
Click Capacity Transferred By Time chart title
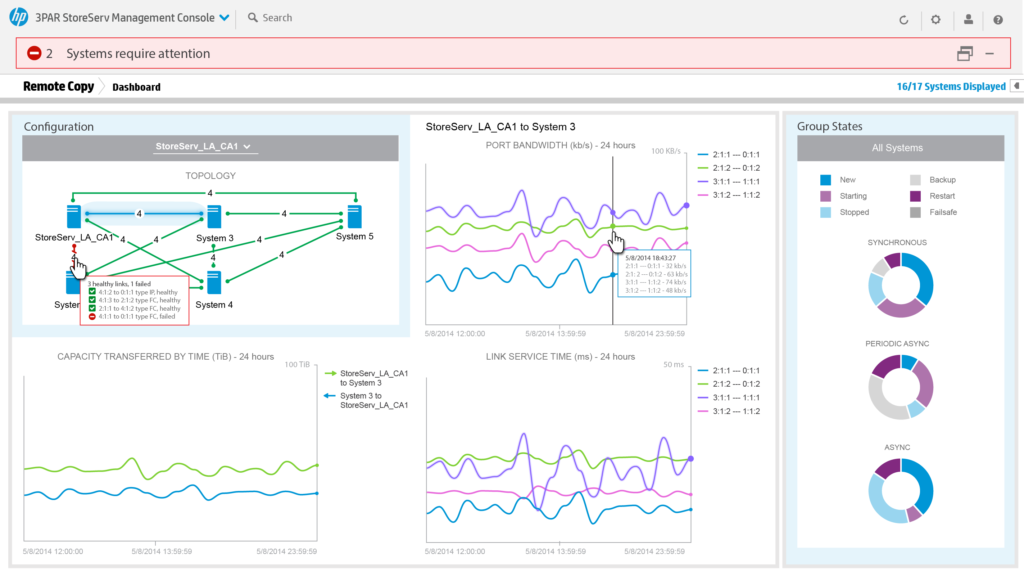(x=165, y=357)
